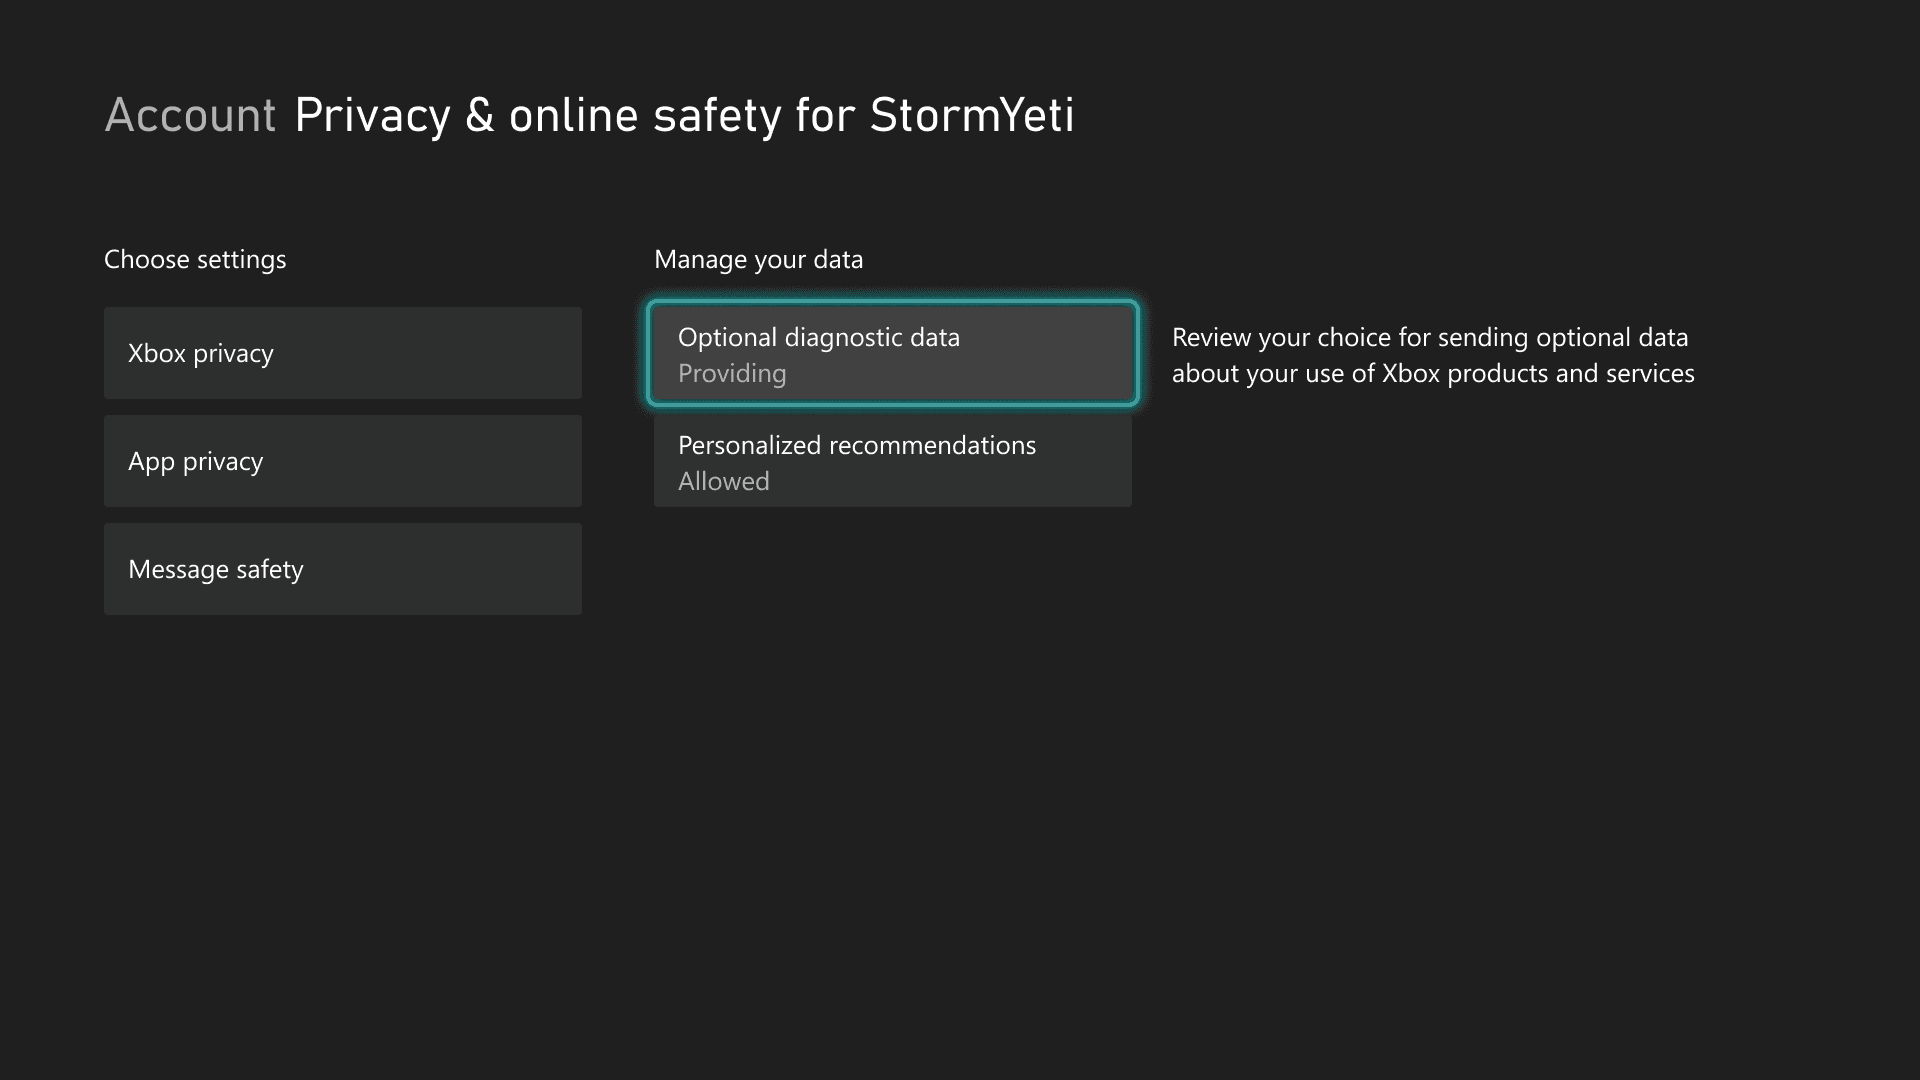The image size is (1920, 1080).
Task: Click the 'Review your choice' description text
Action: [1429, 337]
